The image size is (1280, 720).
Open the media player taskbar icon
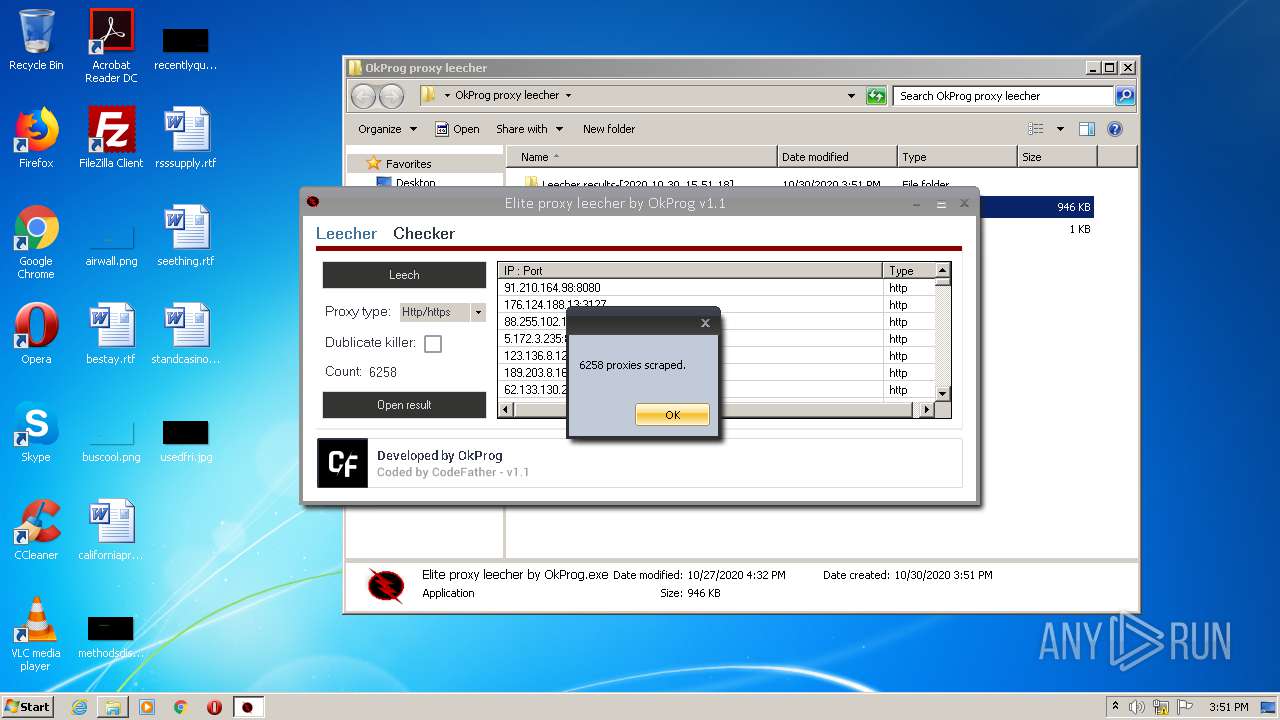click(x=147, y=707)
